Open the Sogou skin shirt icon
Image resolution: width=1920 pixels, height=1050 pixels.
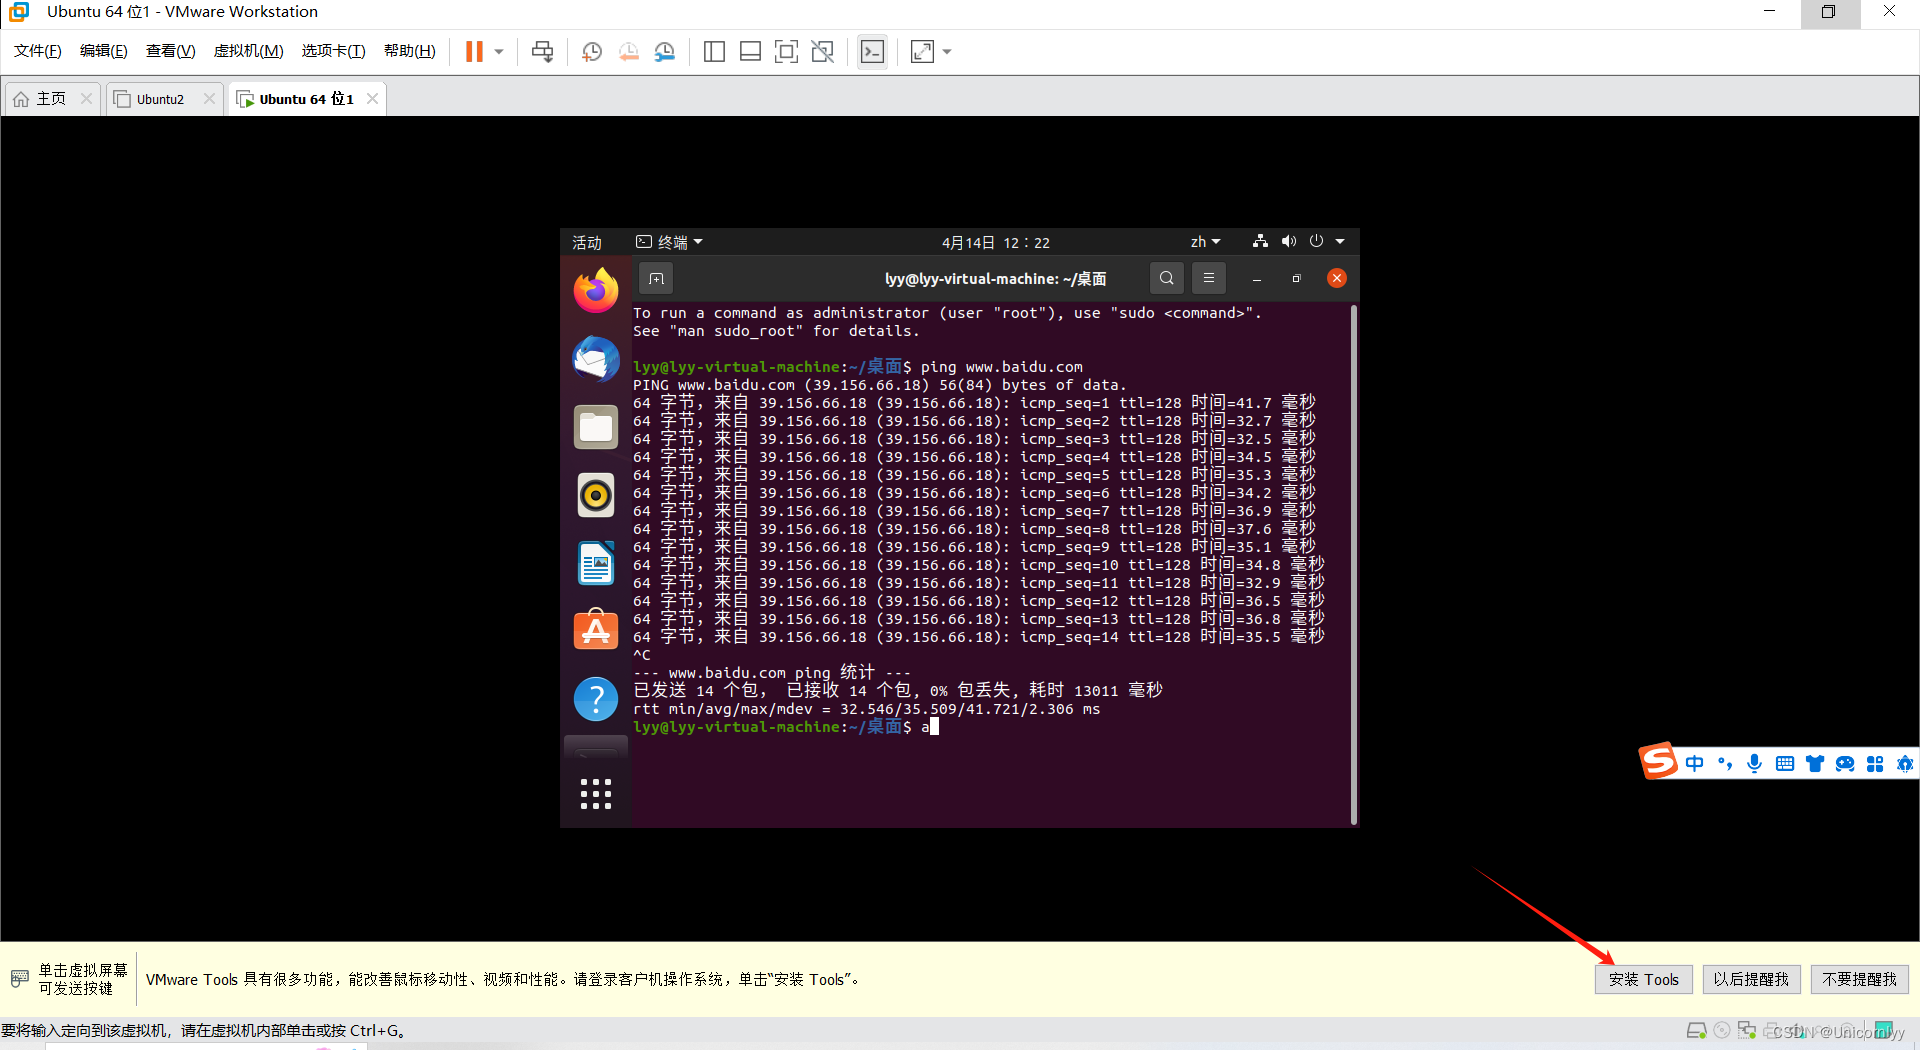1815,764
